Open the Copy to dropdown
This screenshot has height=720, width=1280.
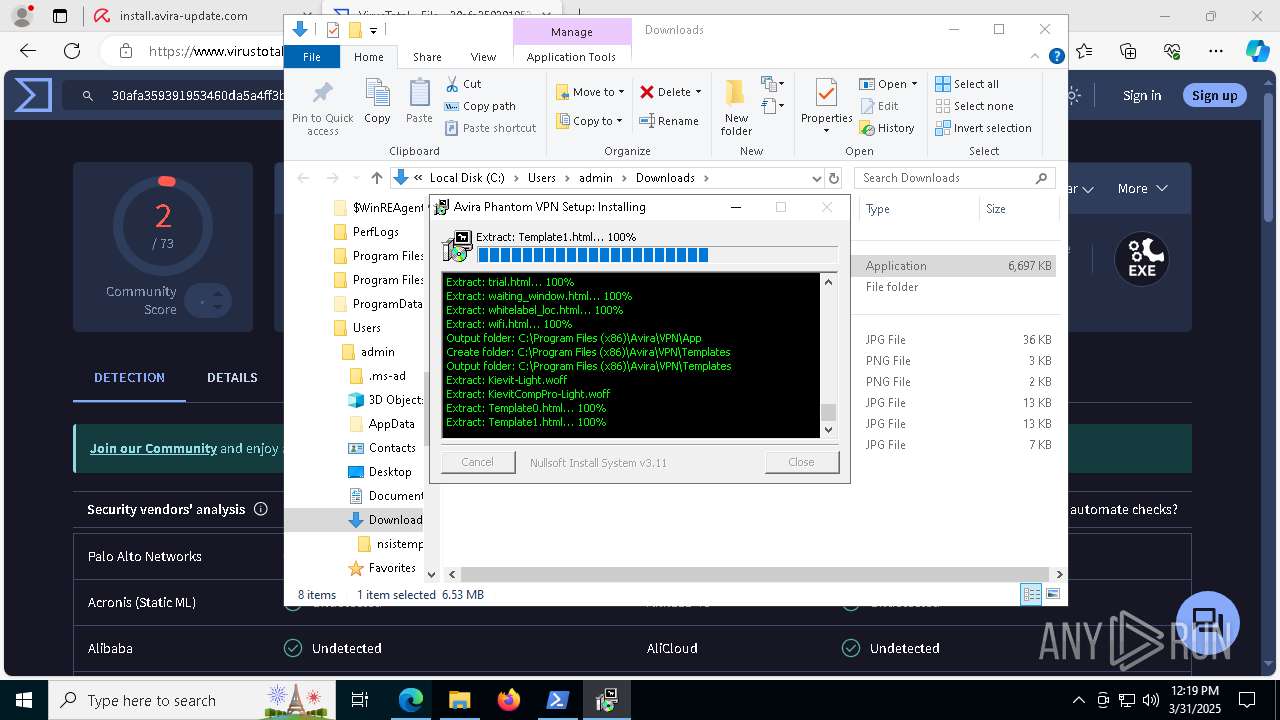pyautogui.click(x=589, y=121)
